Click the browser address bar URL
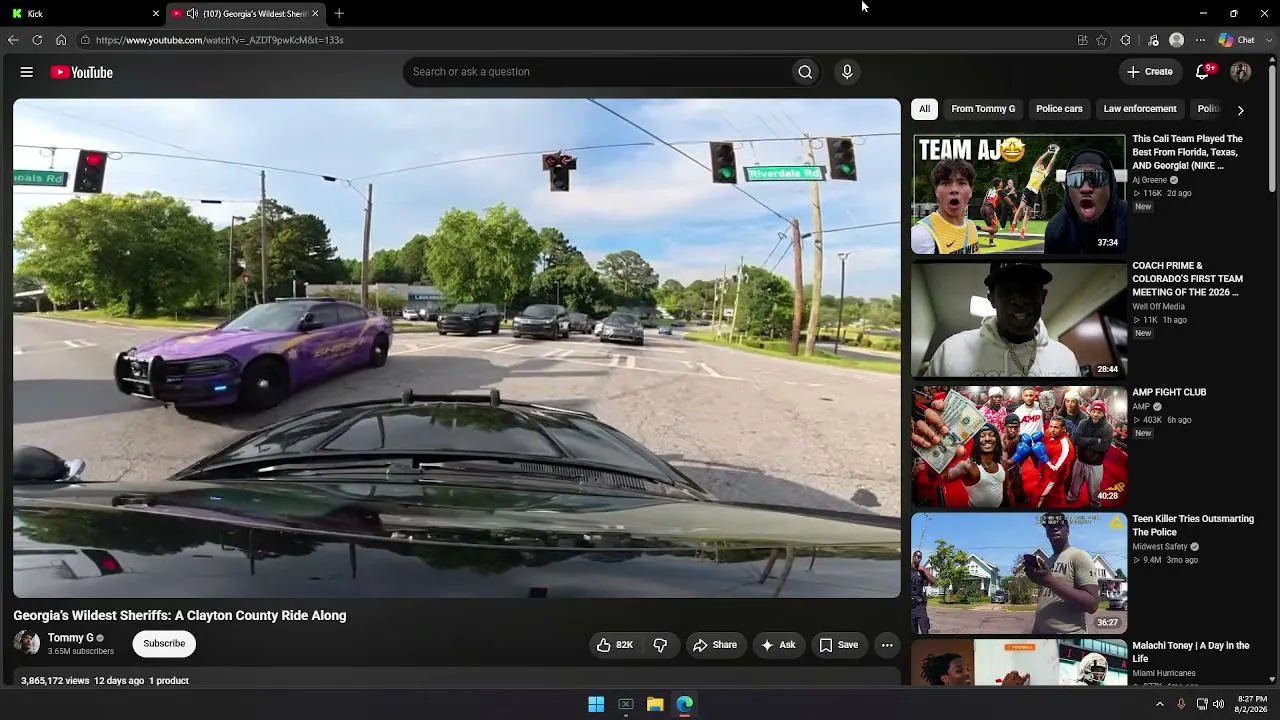 (x=220, y=40)
